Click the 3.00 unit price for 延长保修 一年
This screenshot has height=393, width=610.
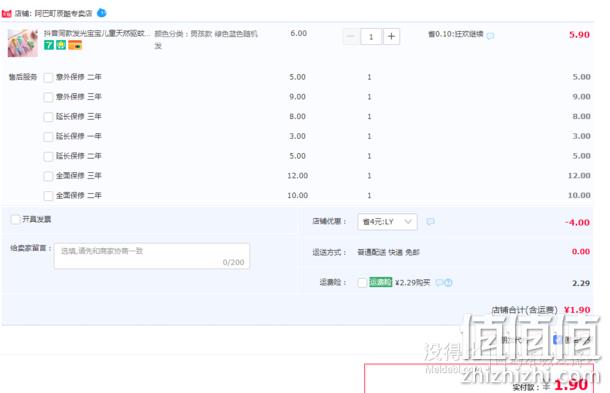click(x=297, y=136)
